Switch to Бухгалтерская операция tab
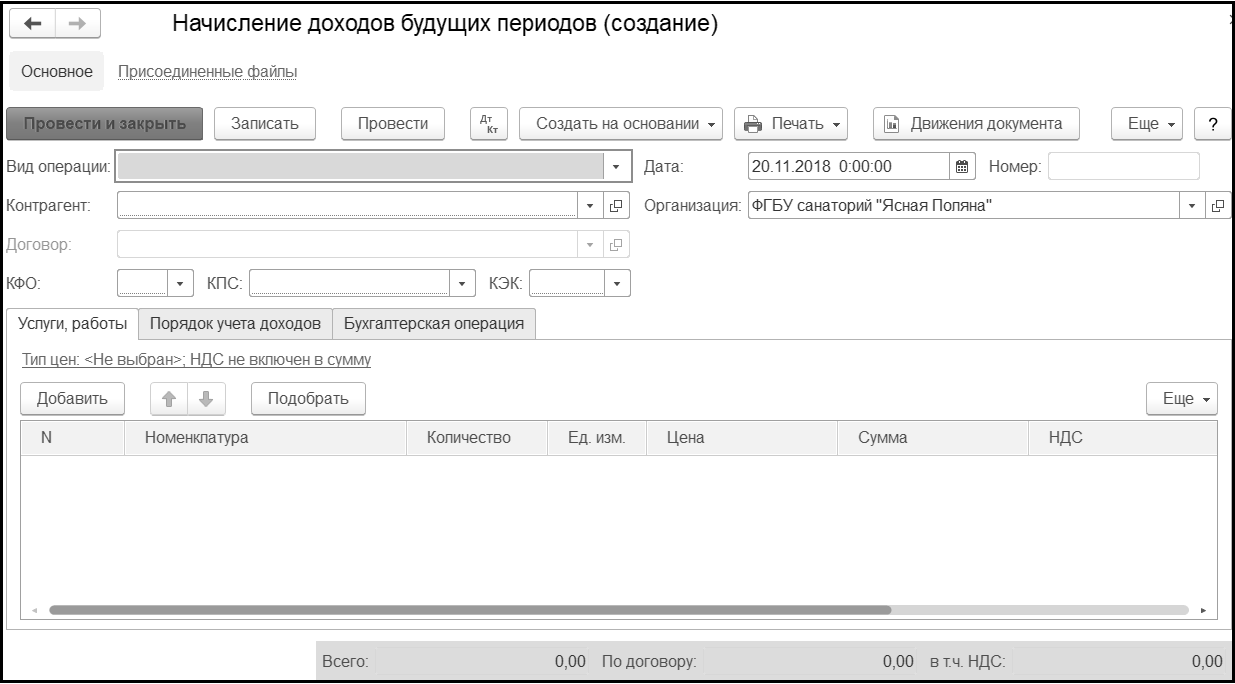The height and width of the screenshot is (684, 1235). tap(433, 324)
